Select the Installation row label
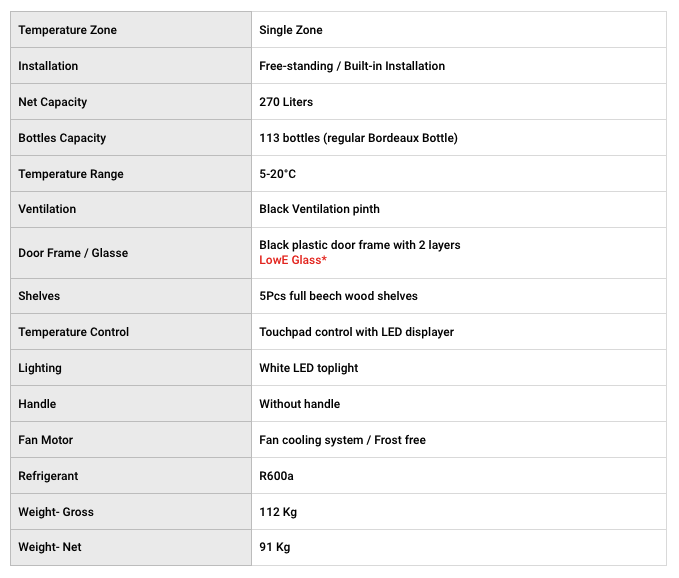This screenshot has width=679, height=578. tap(48, 66)
